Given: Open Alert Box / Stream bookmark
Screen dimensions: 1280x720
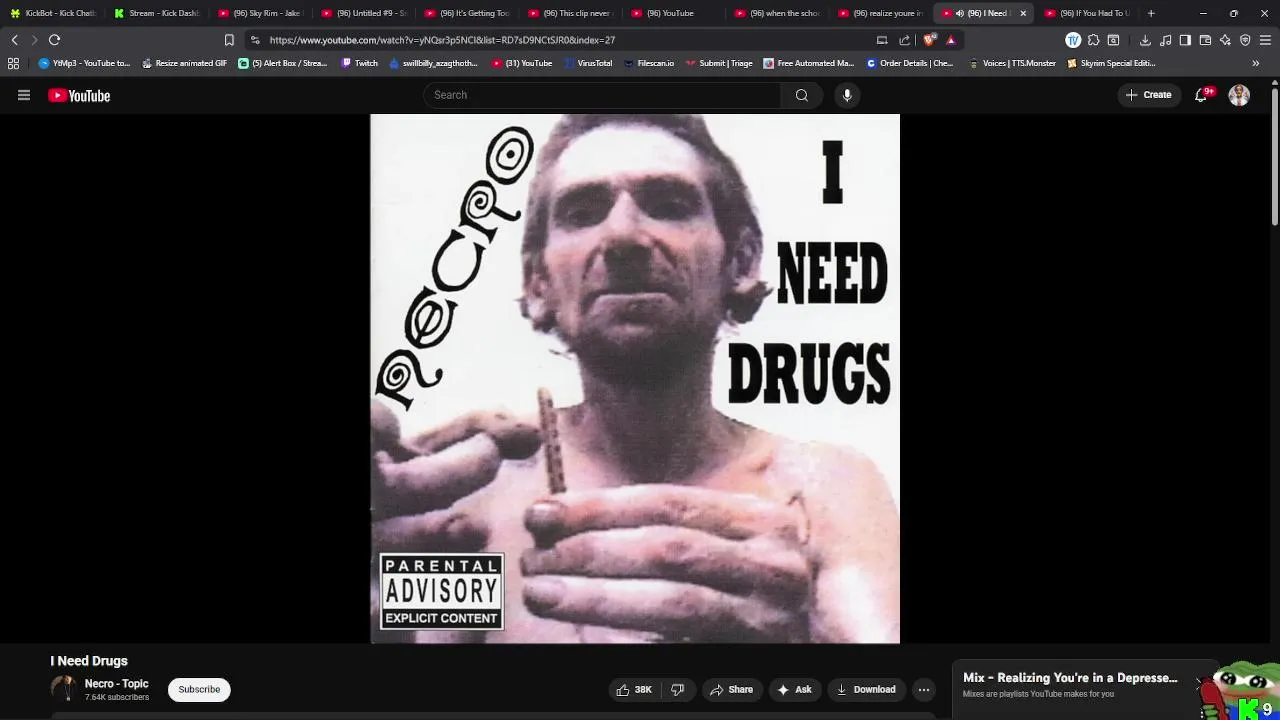Looking at the screenshot, I should 283,63.
